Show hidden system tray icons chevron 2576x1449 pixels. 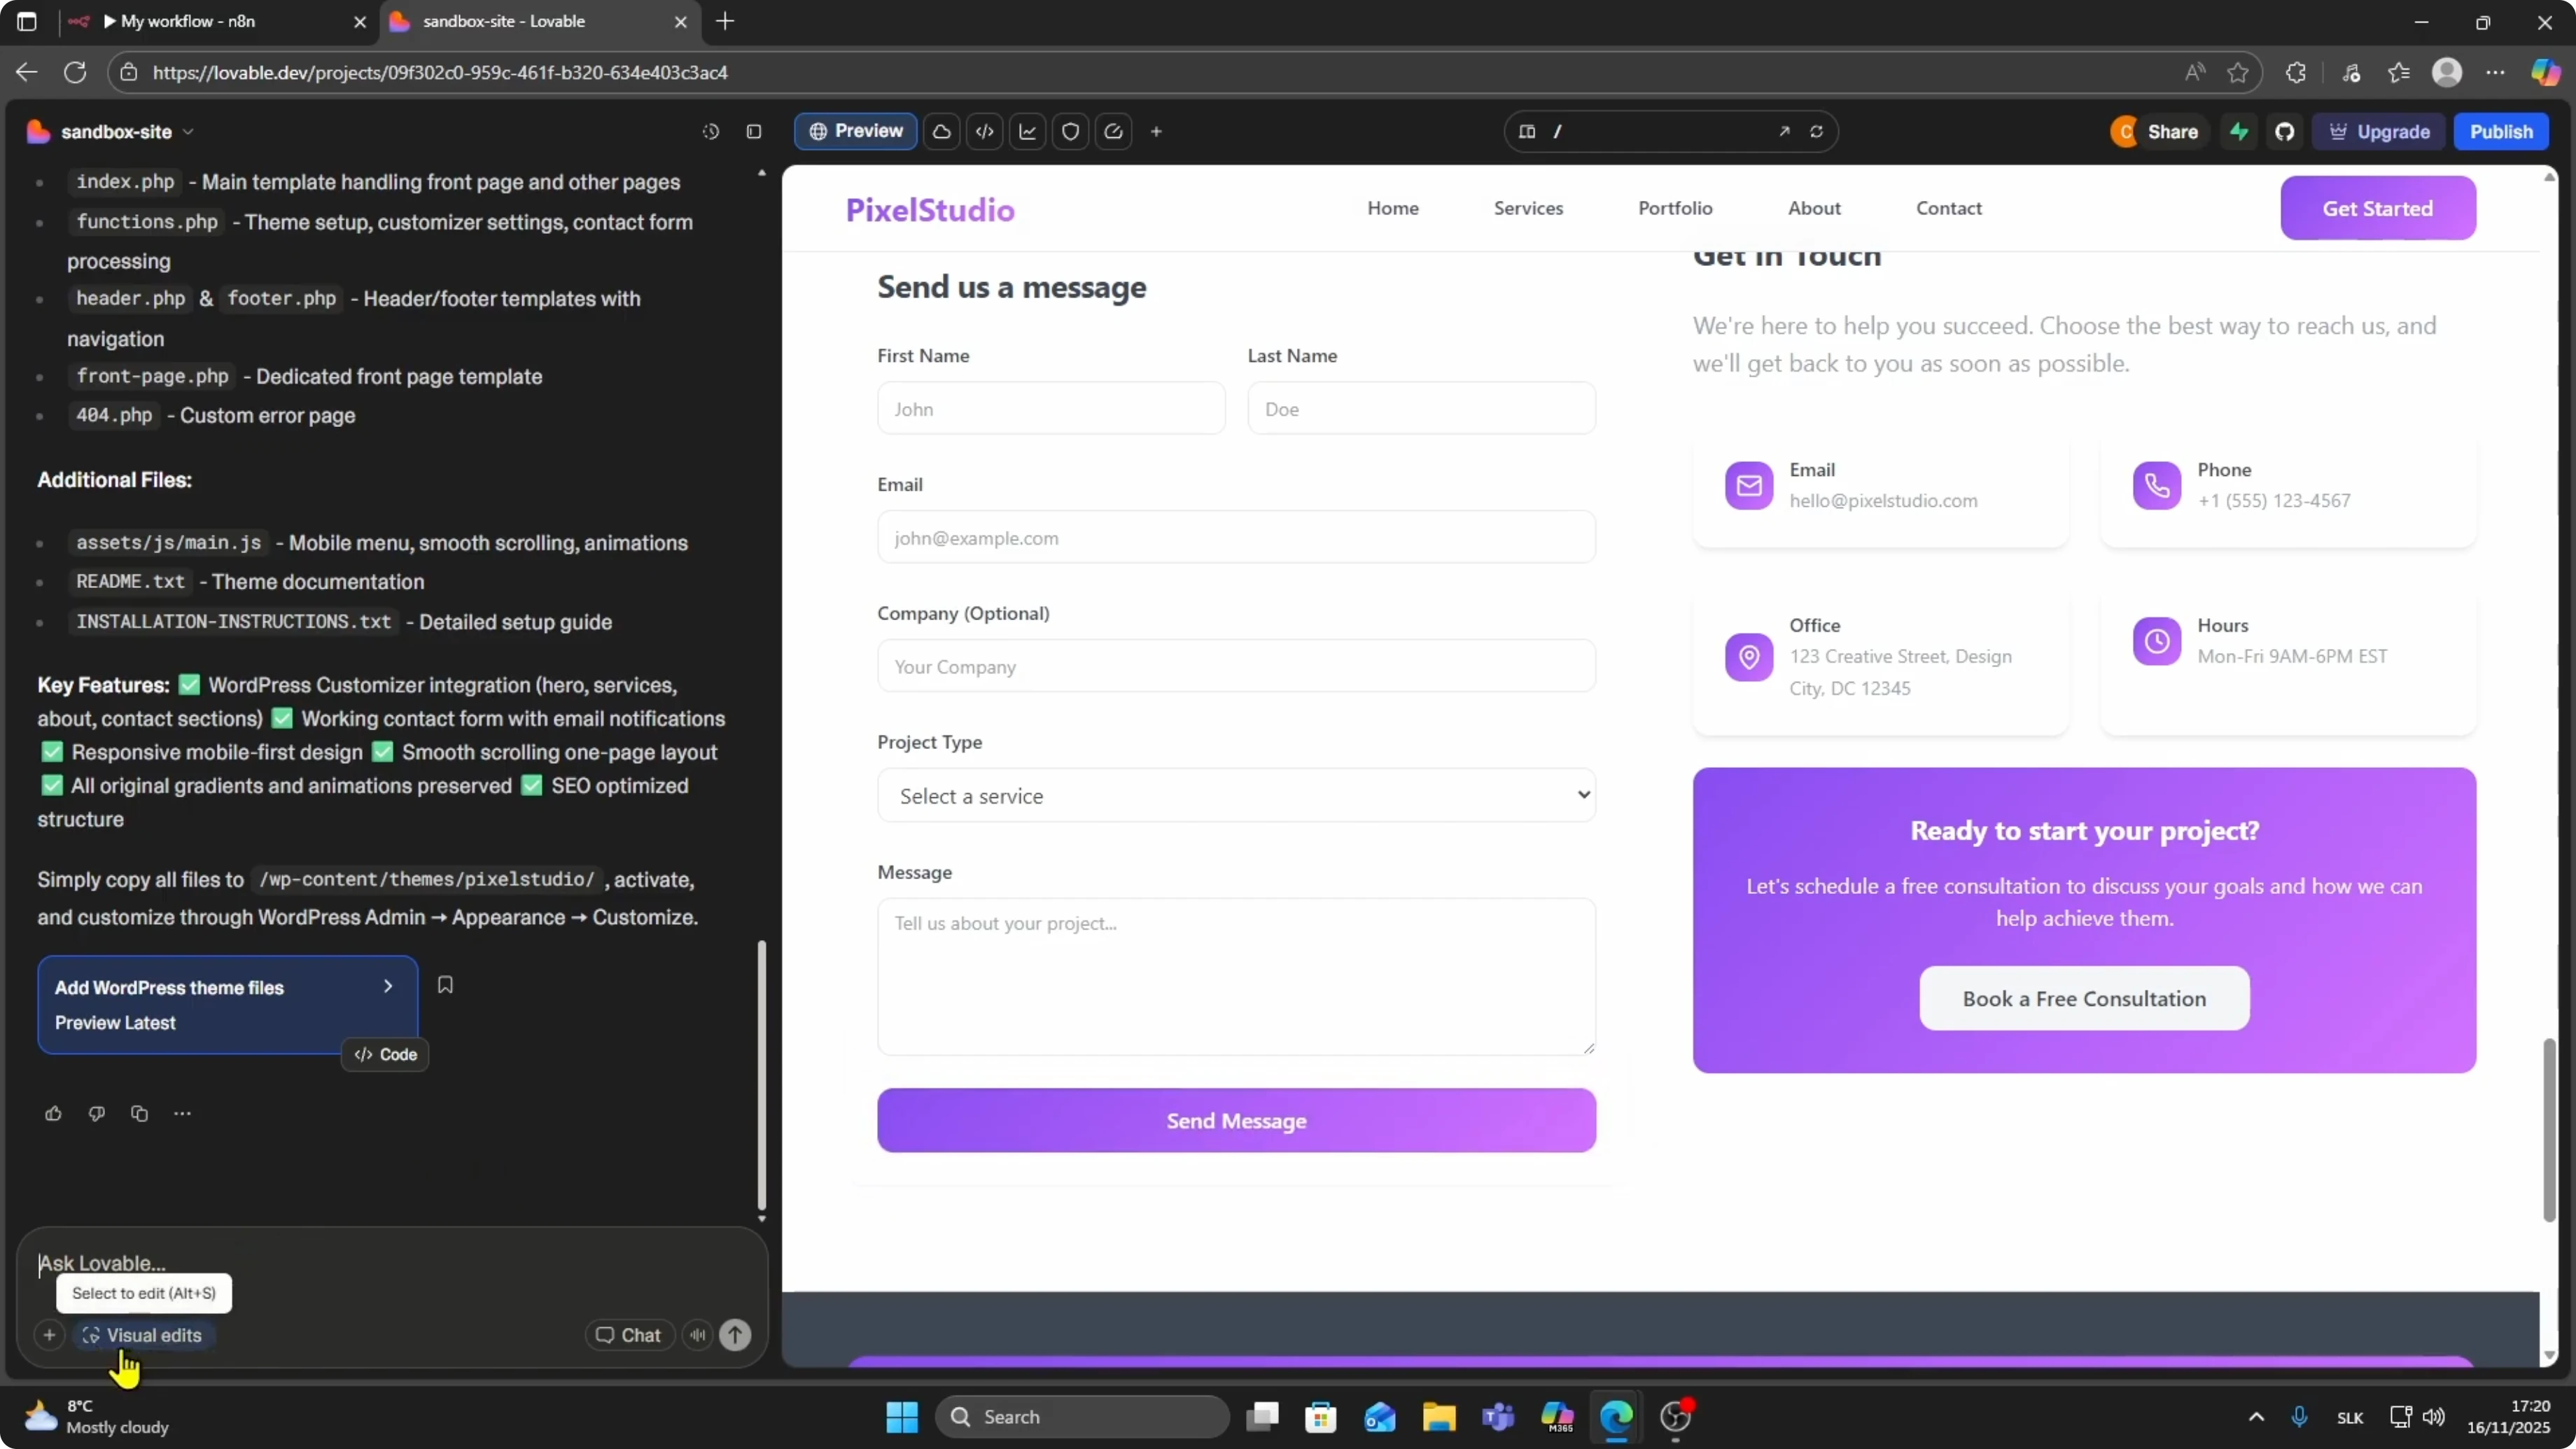(x=2257, y=1417)
